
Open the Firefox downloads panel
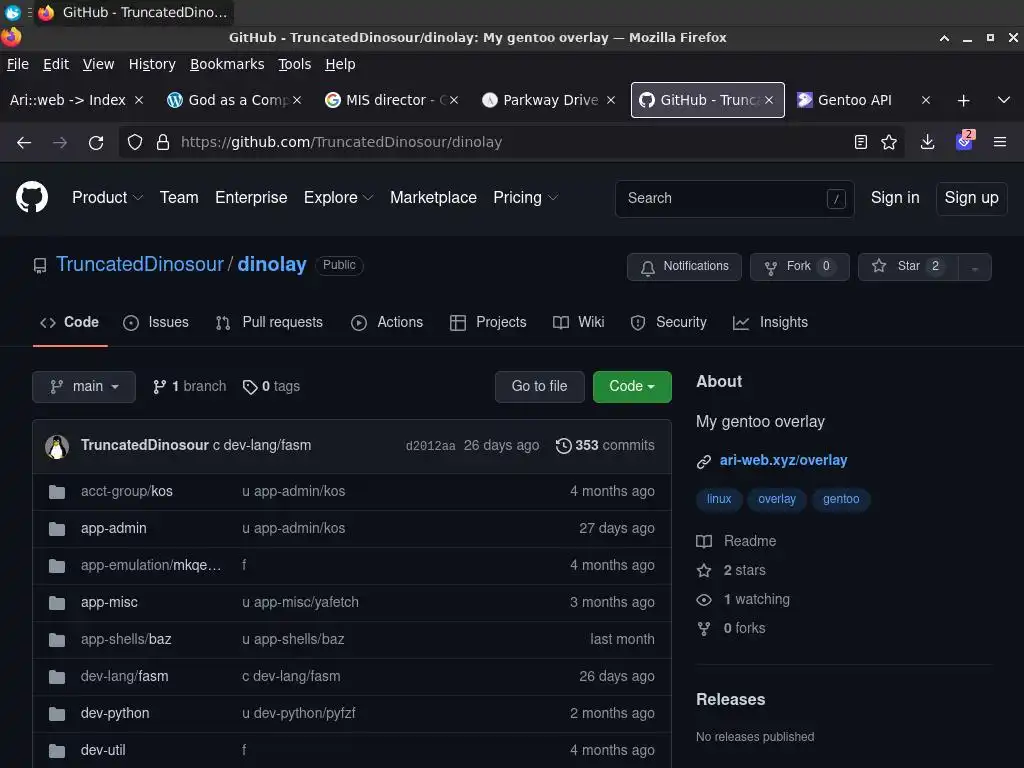[927, 142]
